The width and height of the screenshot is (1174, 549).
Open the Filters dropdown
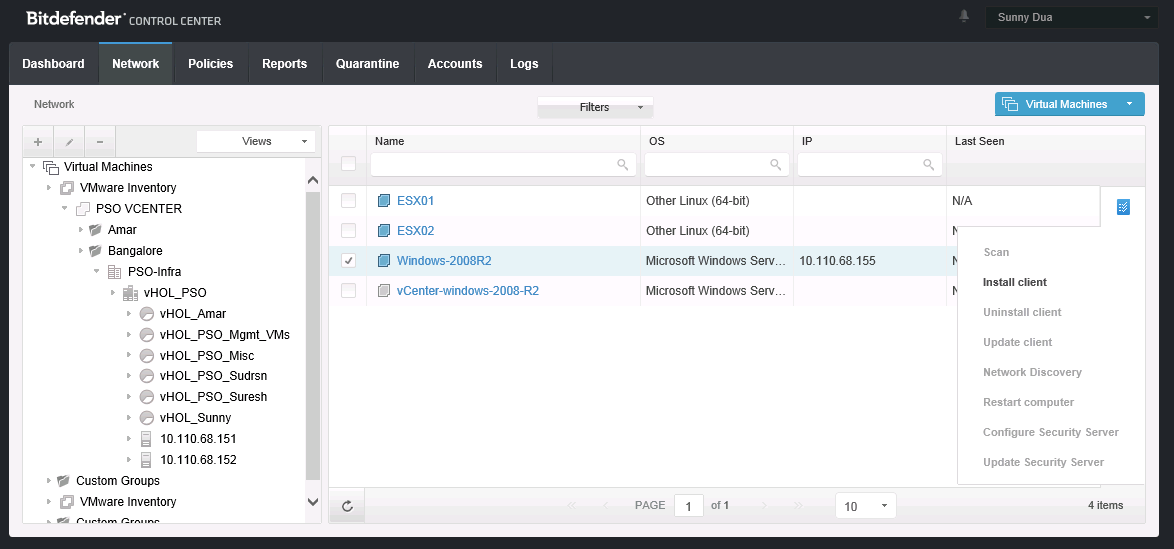tap(595, 107)
